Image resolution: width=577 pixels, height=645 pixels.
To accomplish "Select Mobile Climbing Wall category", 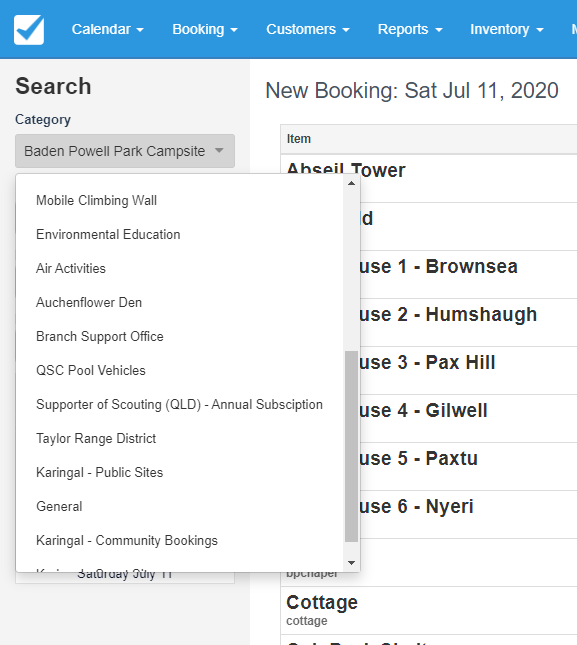I will pyautogui.click(x=180, y=200).
